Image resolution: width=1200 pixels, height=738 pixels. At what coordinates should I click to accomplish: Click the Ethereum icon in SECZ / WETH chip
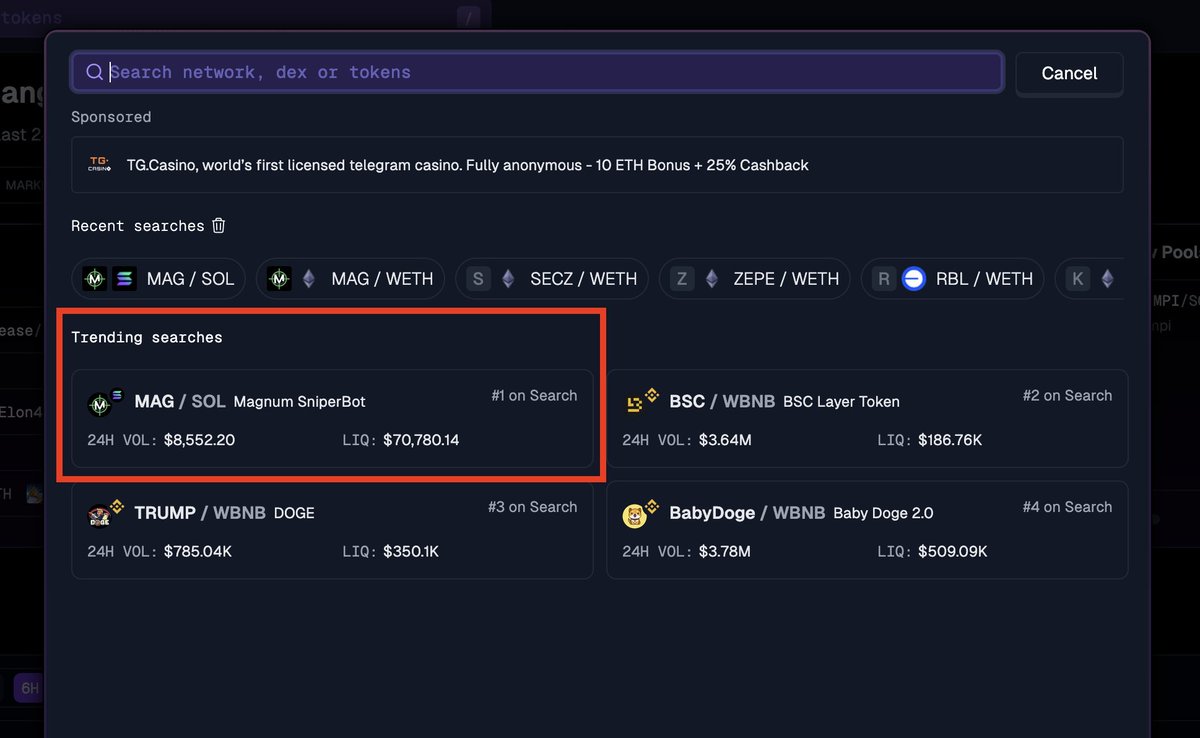[508, 279]
